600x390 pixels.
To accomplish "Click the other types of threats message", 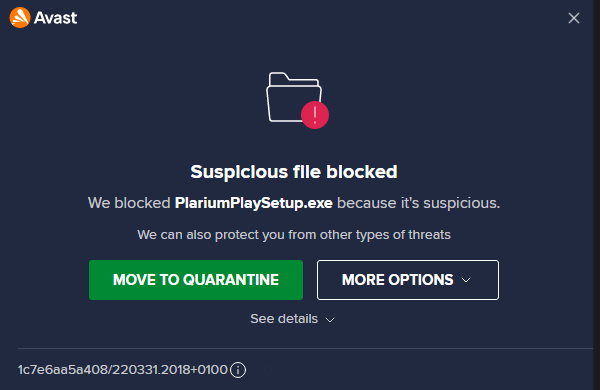I will [294, 235].
